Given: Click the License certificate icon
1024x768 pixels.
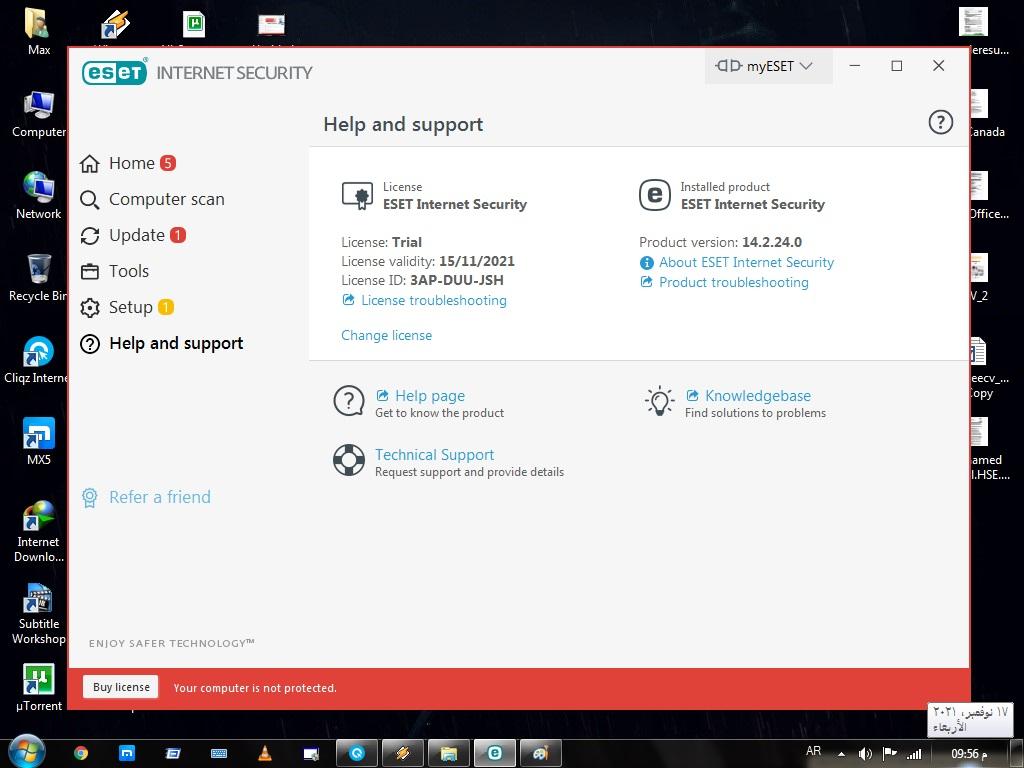Looking at the screenshot, I should pos(357,195).
